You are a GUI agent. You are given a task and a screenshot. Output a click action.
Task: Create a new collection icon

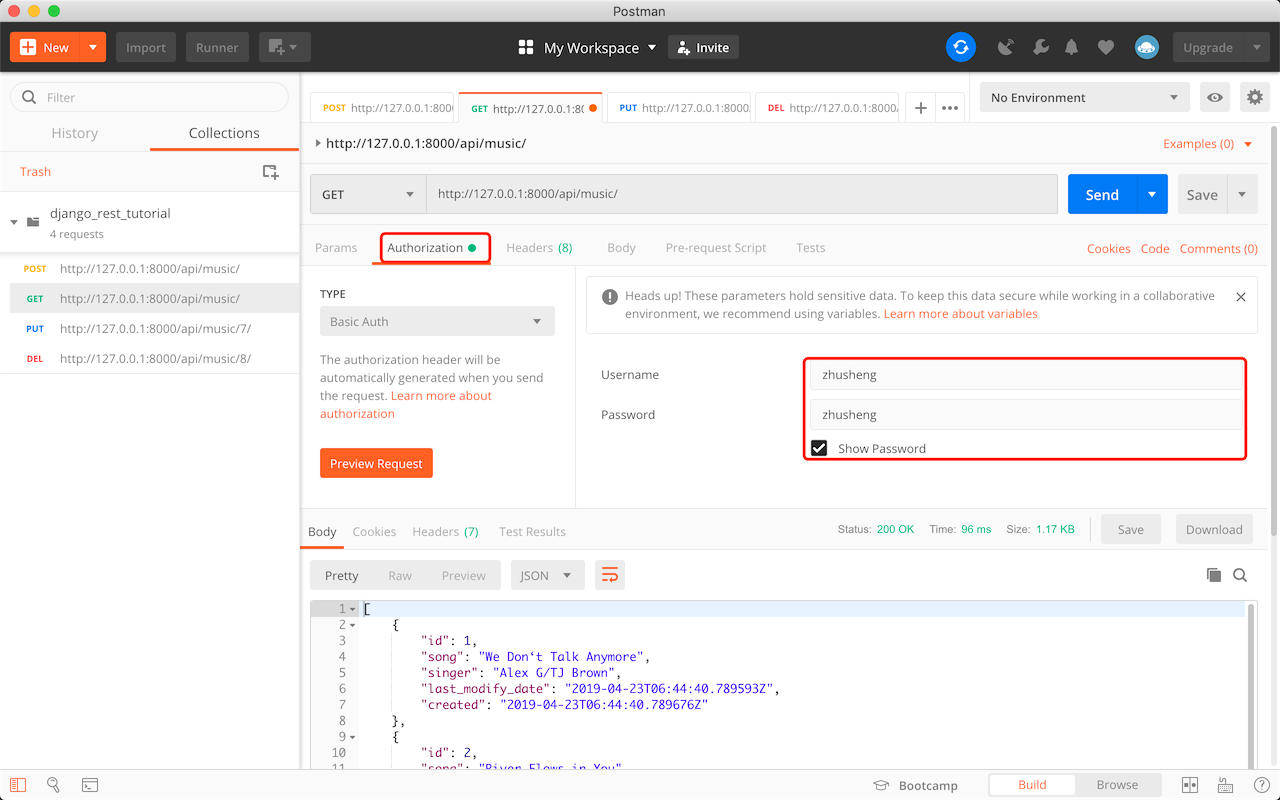pos(270,172)
